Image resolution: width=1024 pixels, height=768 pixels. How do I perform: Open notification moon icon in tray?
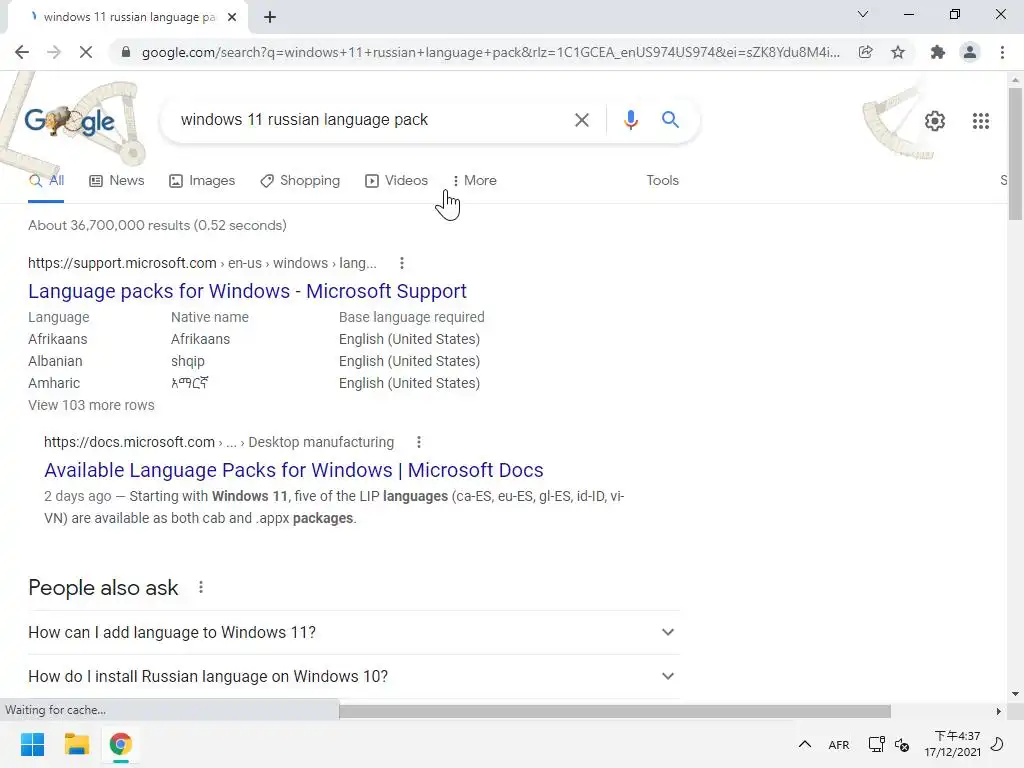(x=997, y=744)
